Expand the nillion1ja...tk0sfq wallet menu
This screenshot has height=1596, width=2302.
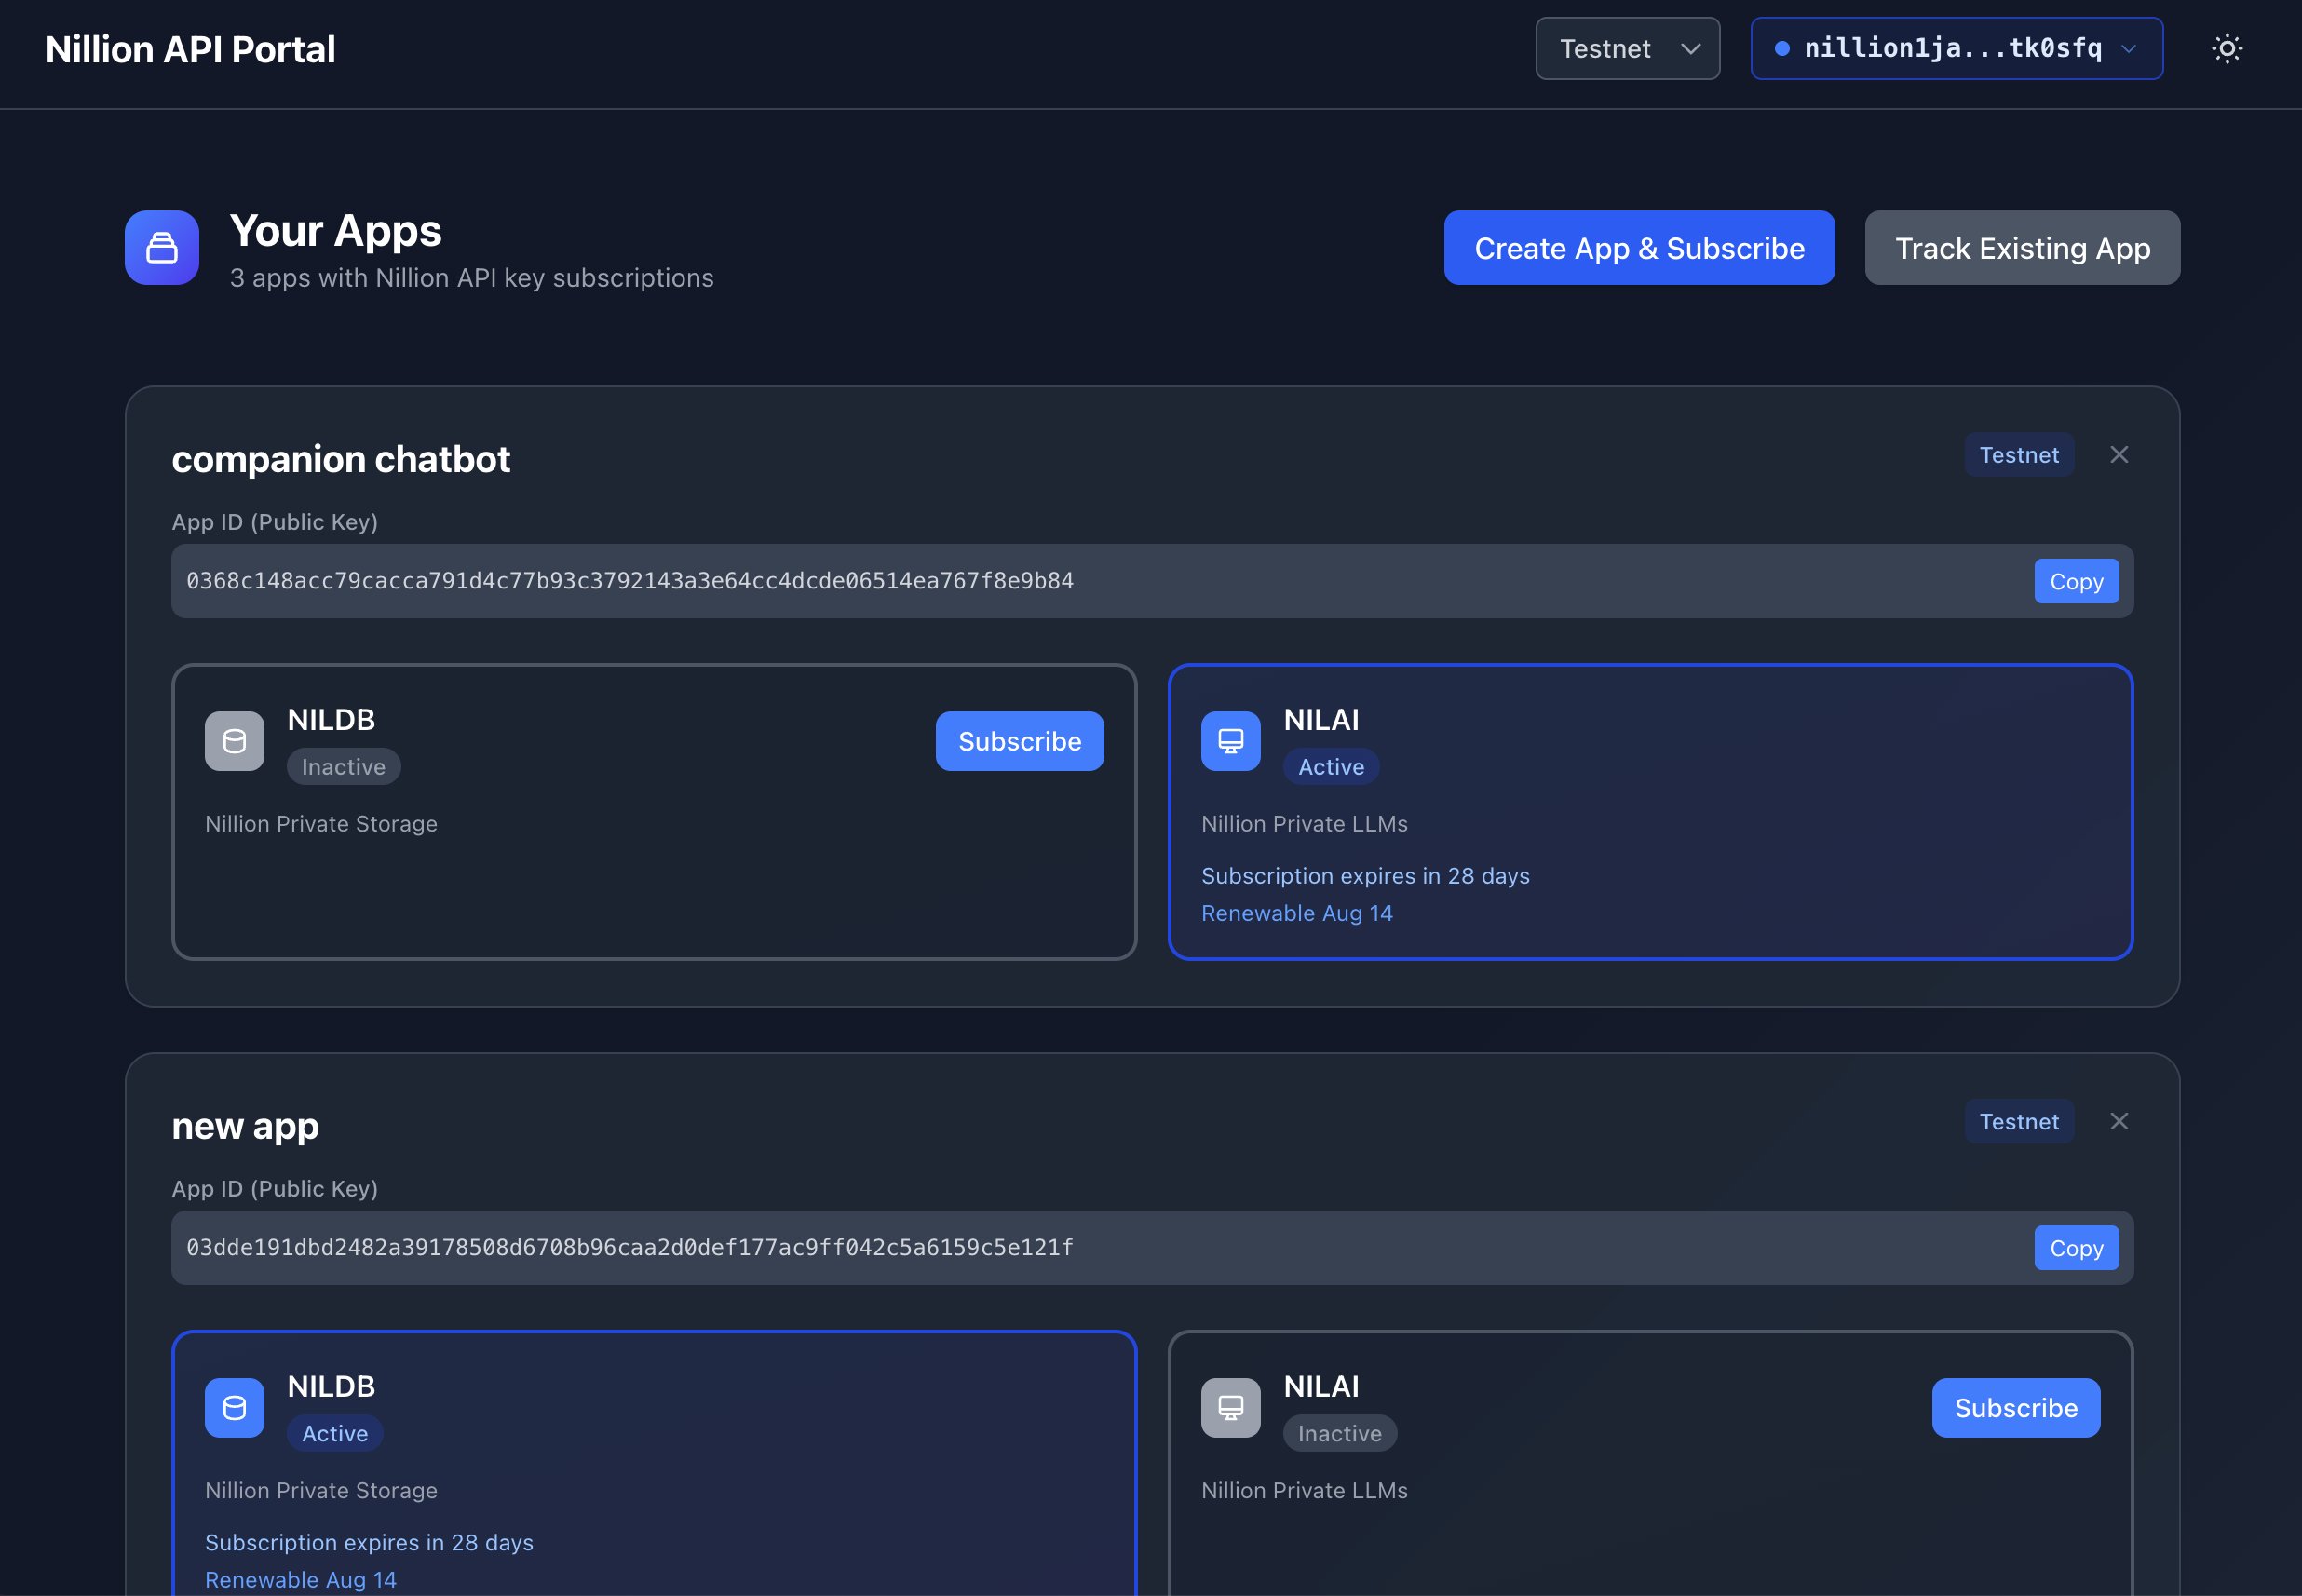(x=1955, y=47)
